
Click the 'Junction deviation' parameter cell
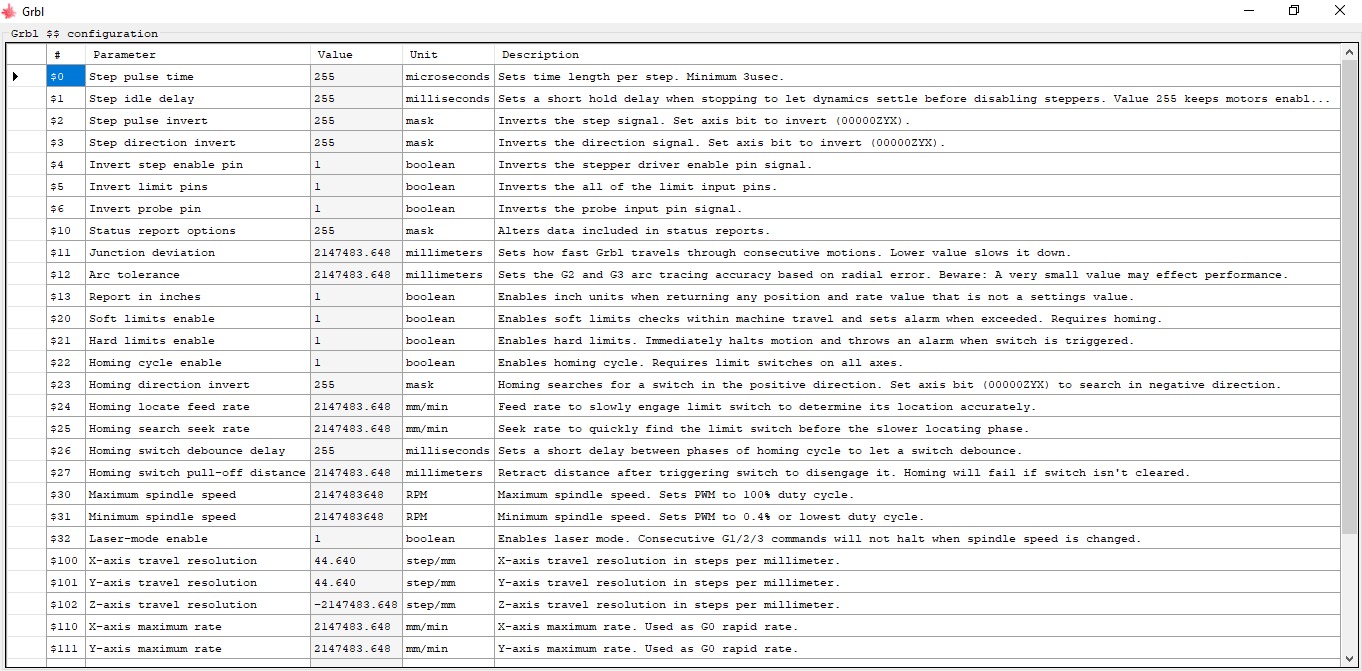click(198, 253)
